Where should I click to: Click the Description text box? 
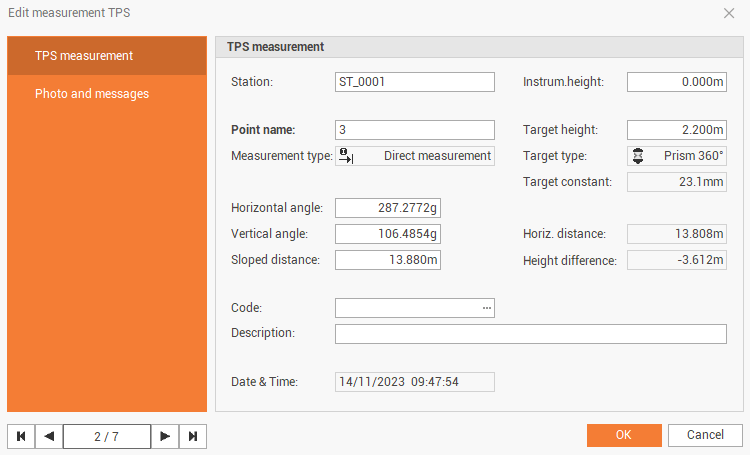click(x=530, y=334)
